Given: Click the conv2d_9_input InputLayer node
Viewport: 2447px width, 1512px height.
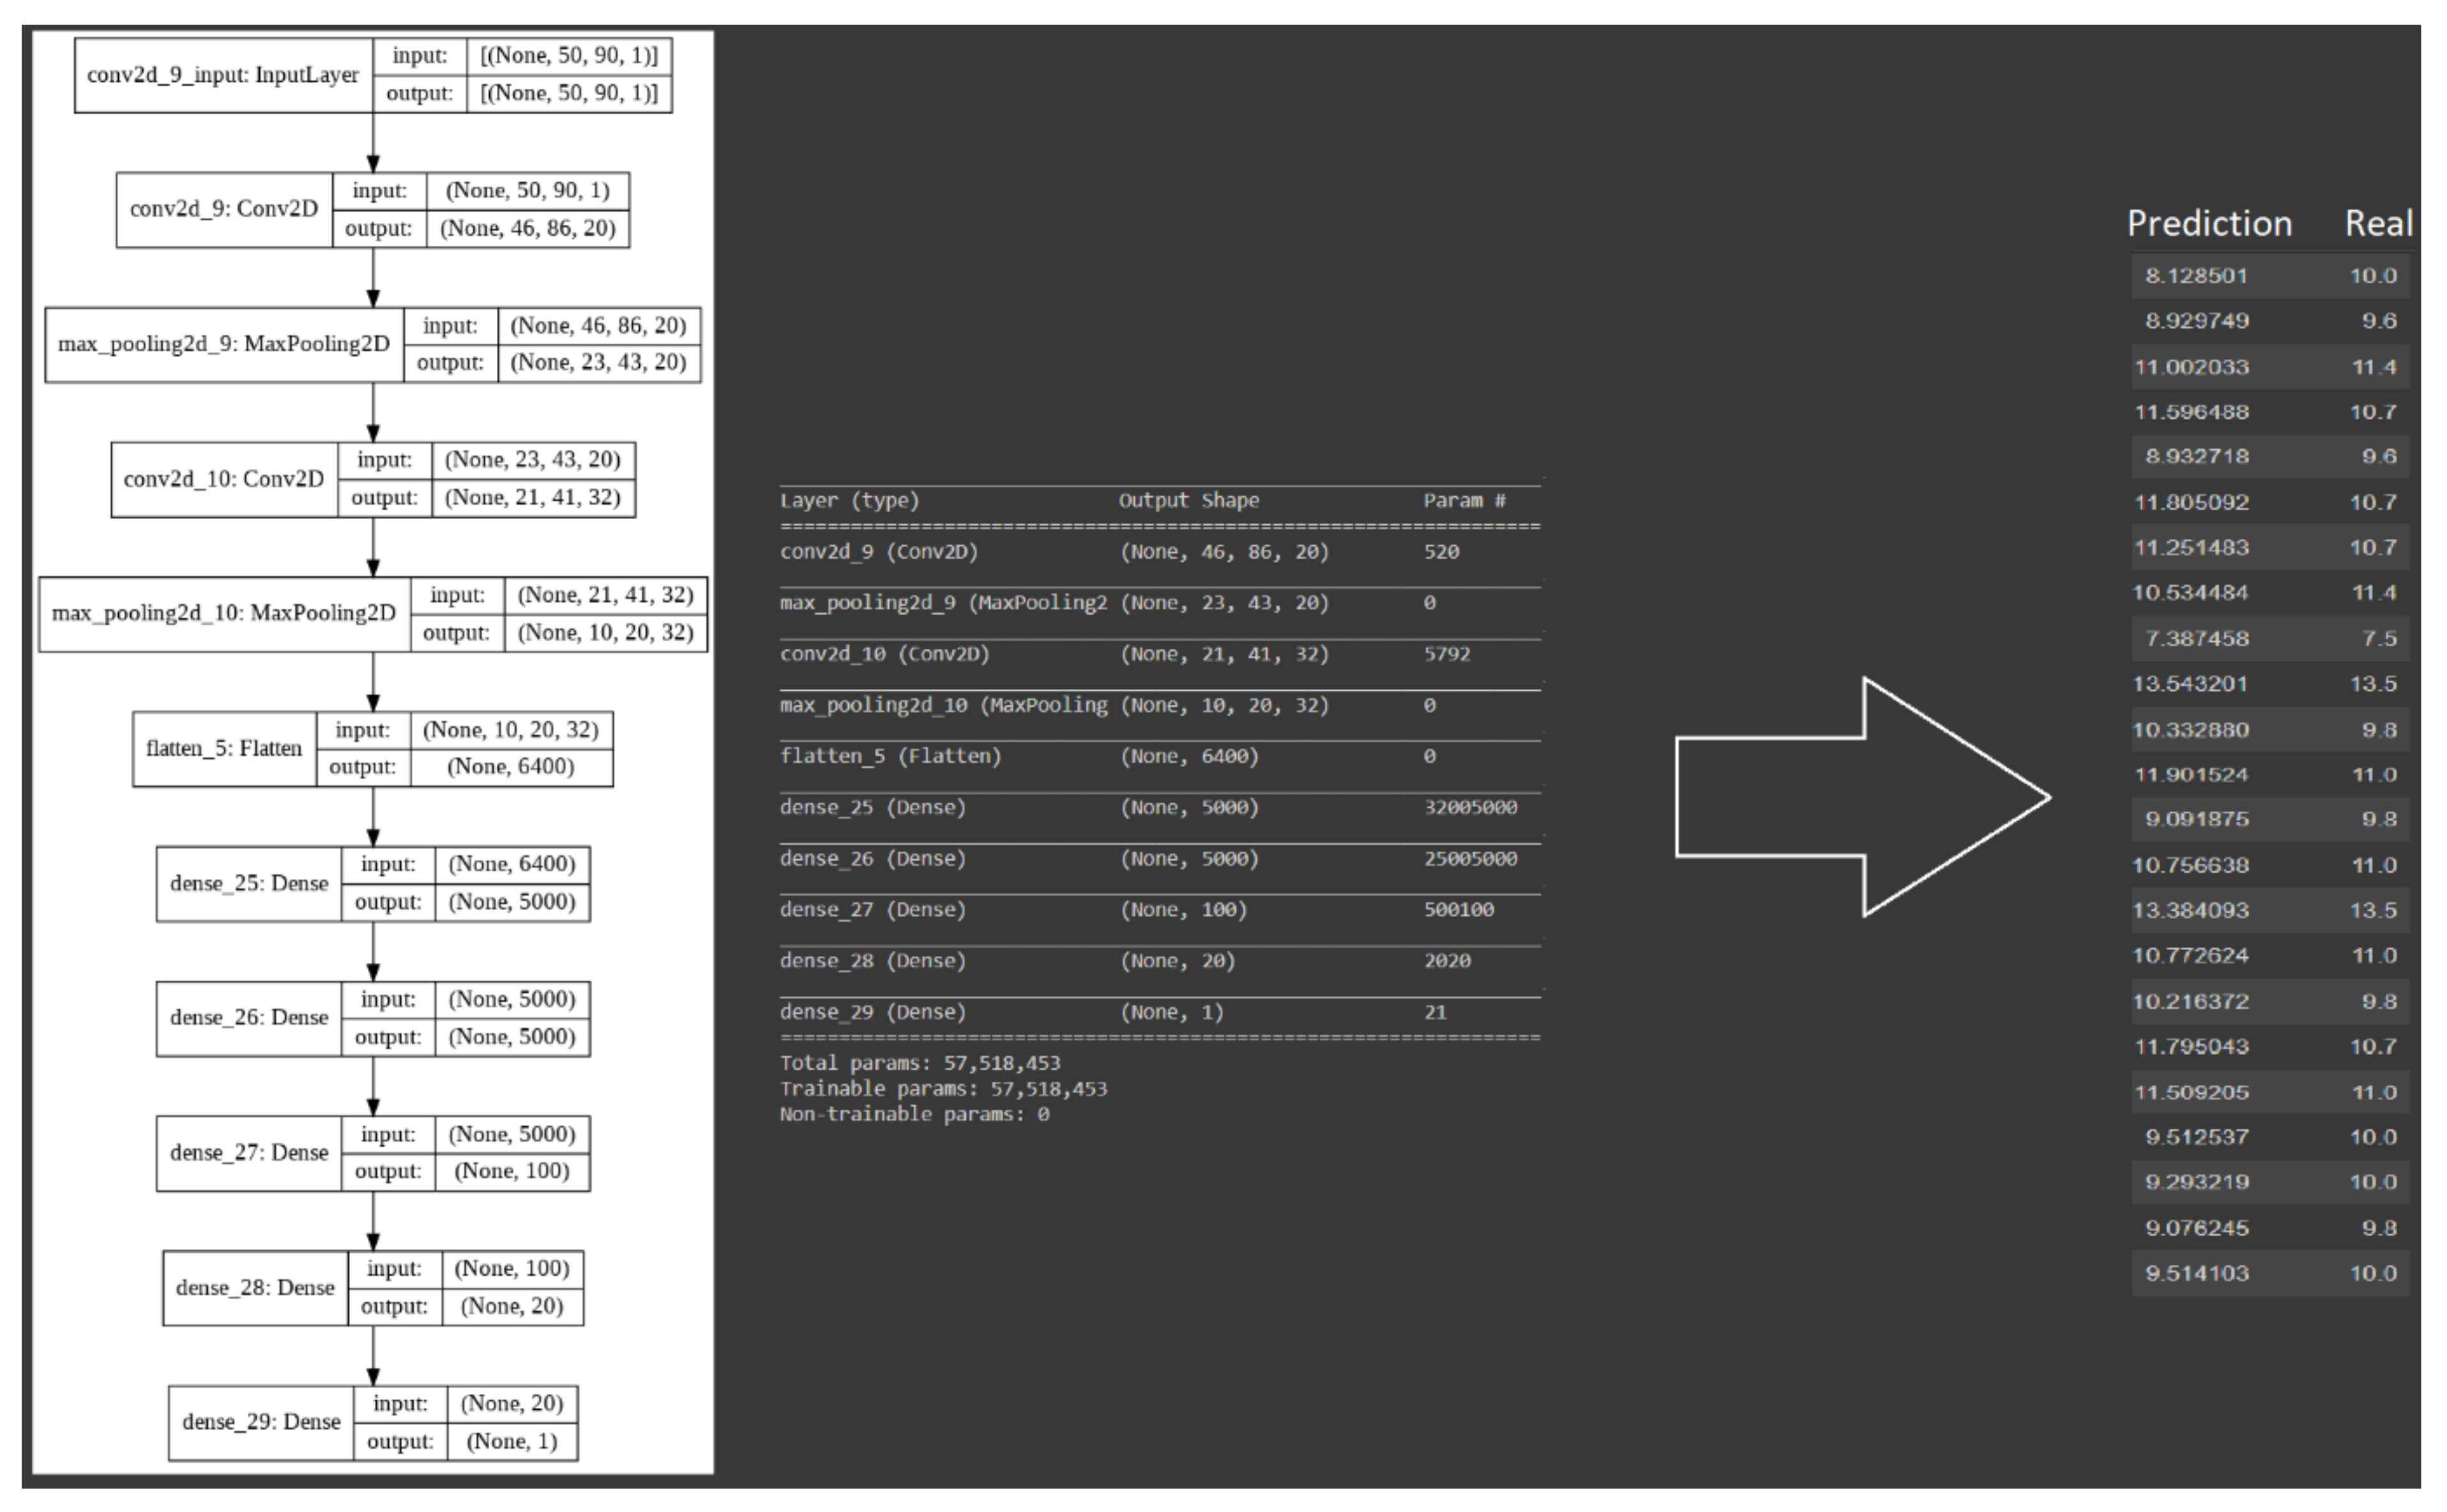Looking at the screenshot, I should pyautogui.click(x=223, y=75).
